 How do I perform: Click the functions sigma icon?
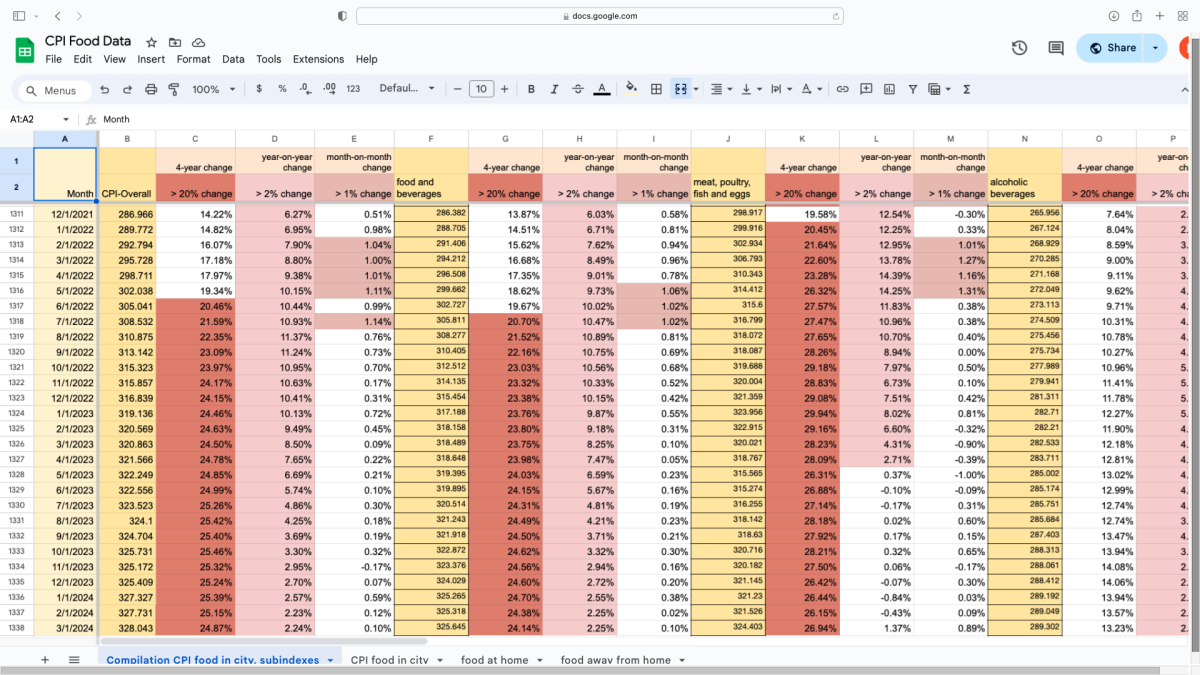pos(966,89)
